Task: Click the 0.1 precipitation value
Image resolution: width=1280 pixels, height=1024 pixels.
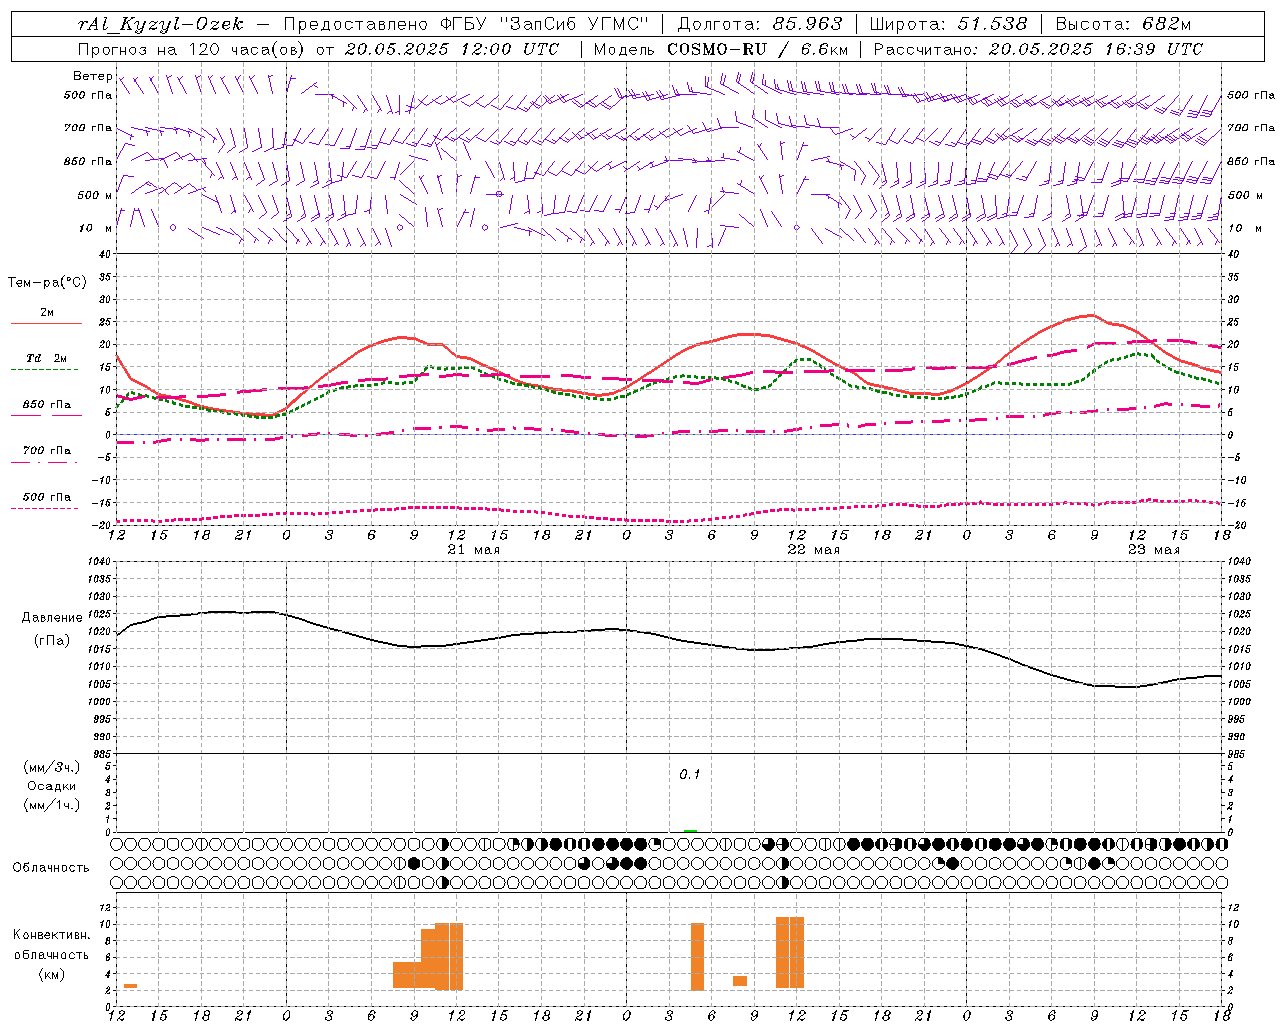Action: (x=690, y=775)
